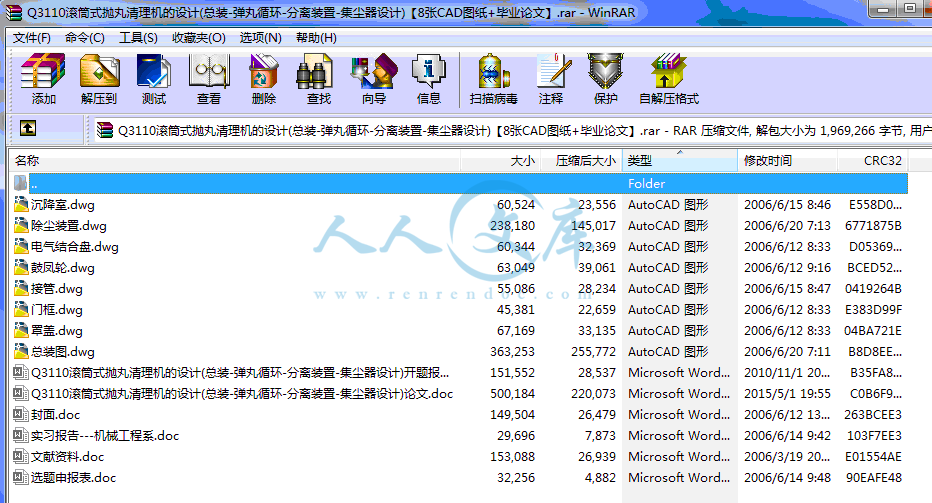Go up one folder level button
Viewport: 932px width, 503px height.
(x=28, y=128)
